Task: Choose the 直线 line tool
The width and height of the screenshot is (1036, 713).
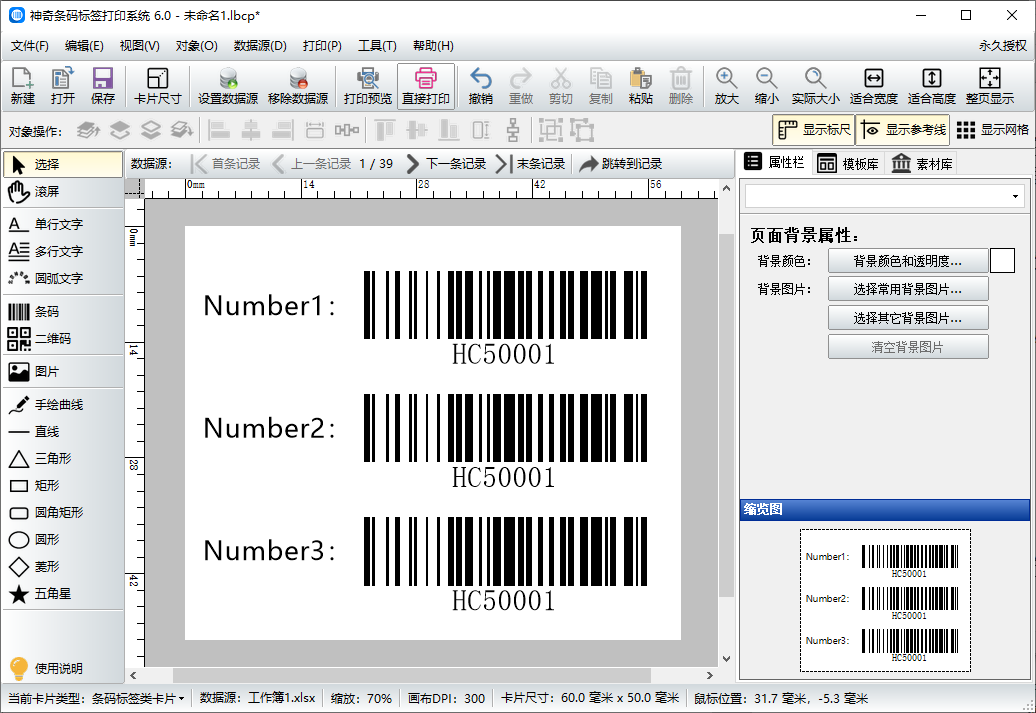Action: (x=63, y=432)
